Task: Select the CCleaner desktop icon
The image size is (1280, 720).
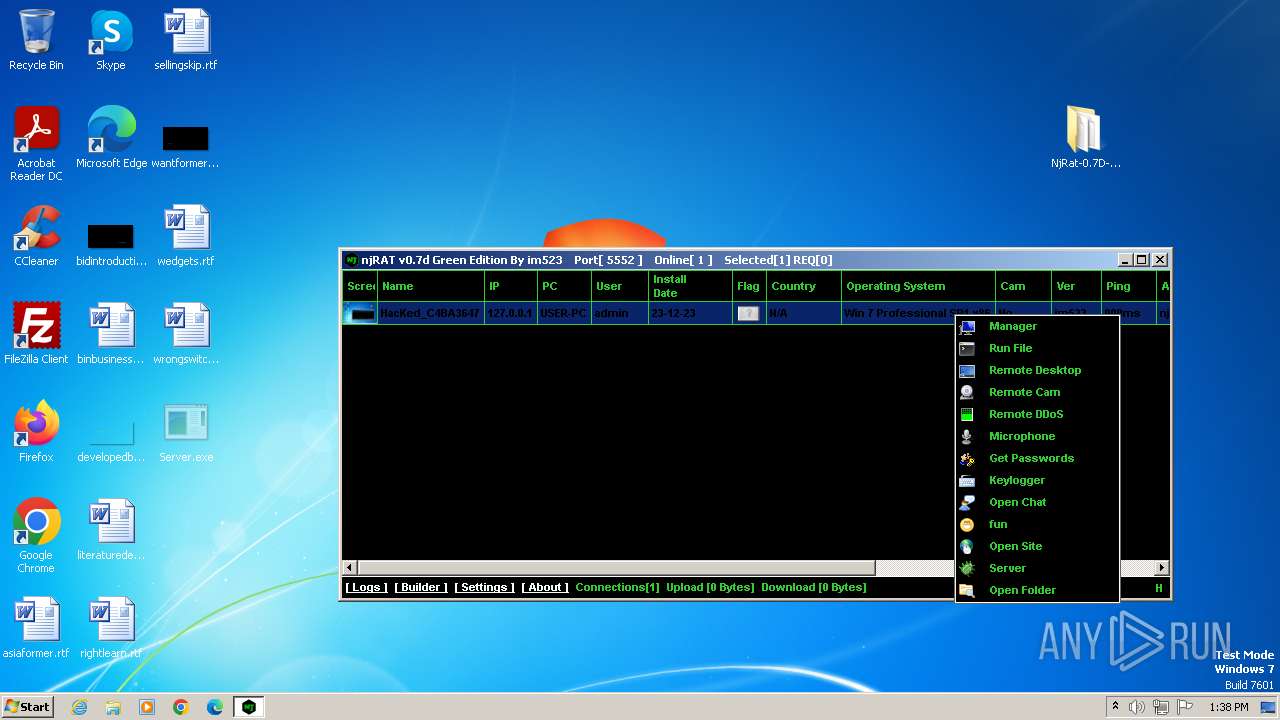Action: click(36, 237)
